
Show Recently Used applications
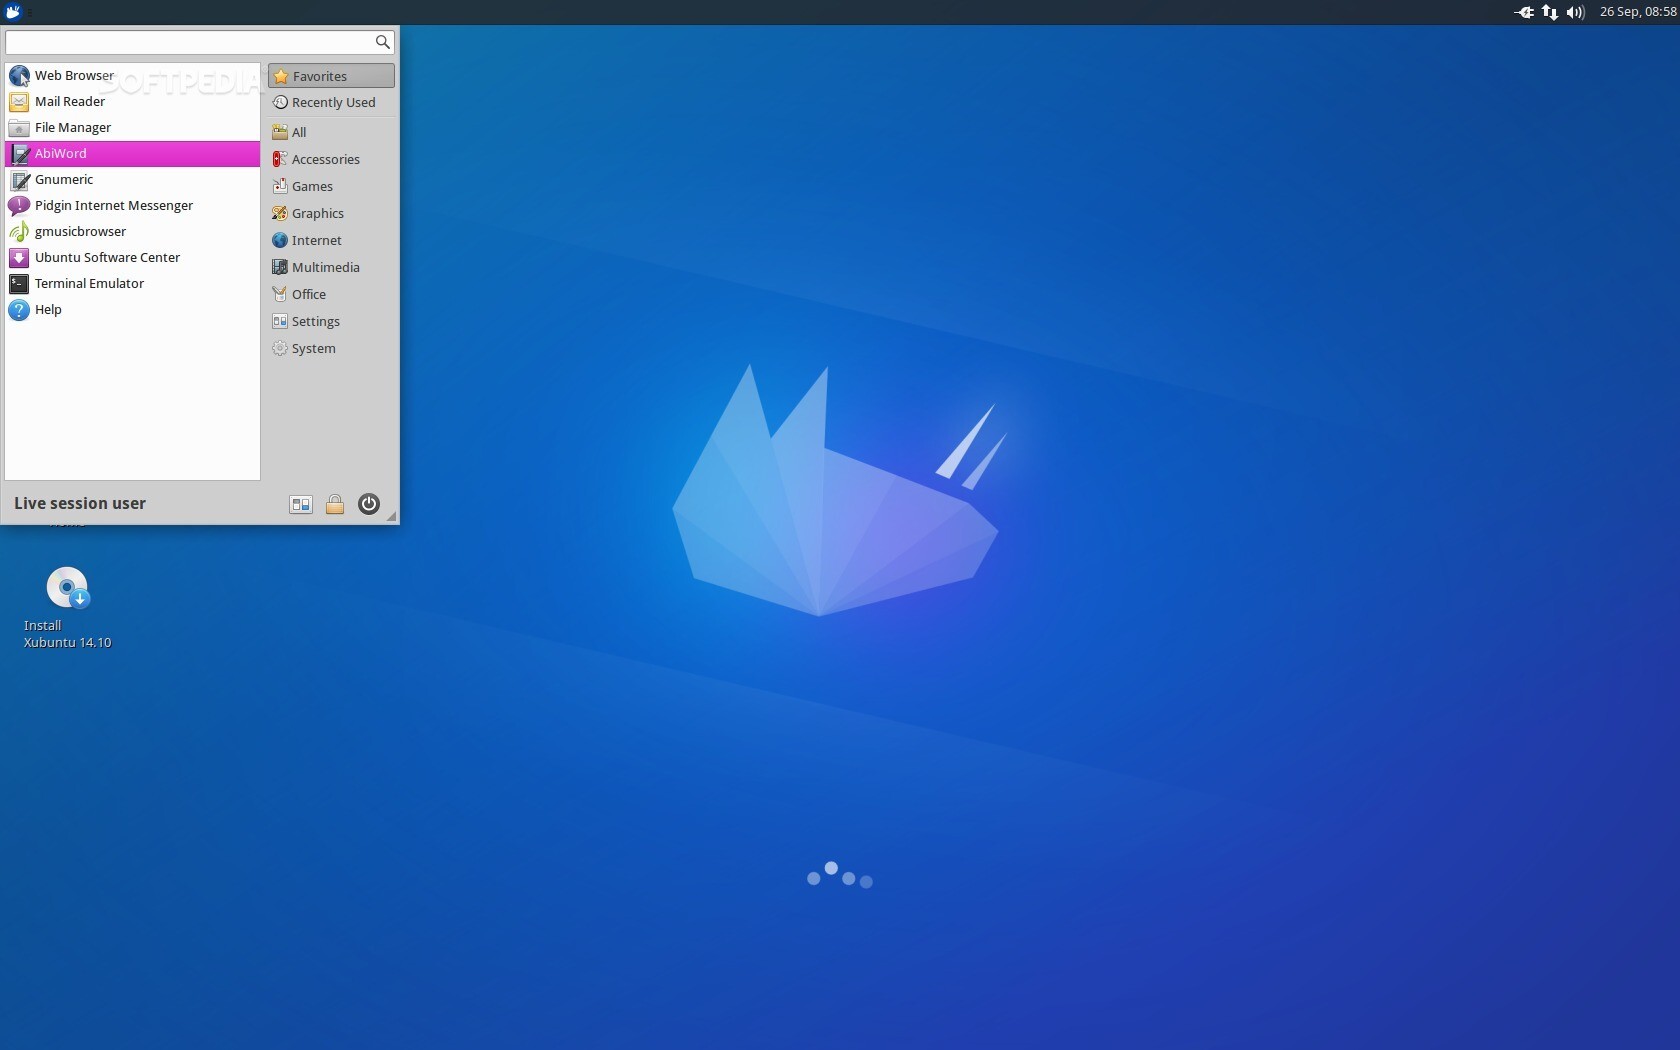[332, 101]
